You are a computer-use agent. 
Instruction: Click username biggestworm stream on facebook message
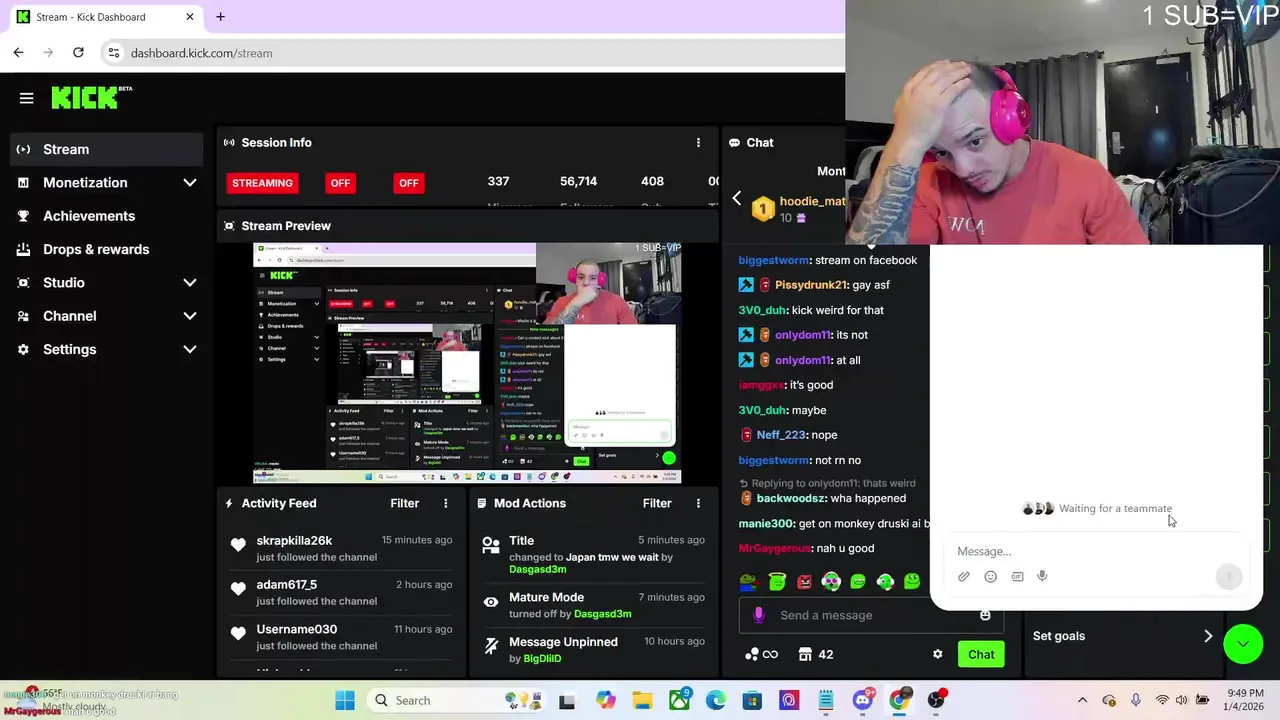tap(773, 260)
